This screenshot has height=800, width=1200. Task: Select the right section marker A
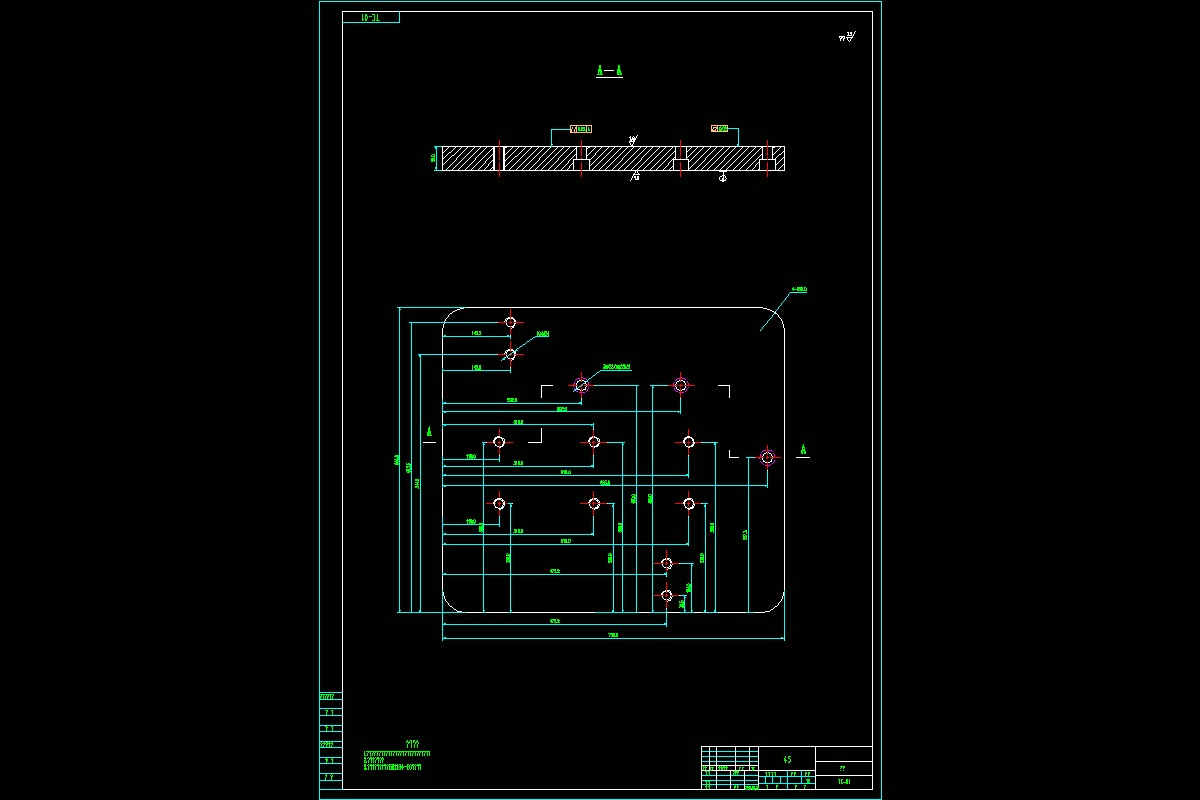click(803, 450)
